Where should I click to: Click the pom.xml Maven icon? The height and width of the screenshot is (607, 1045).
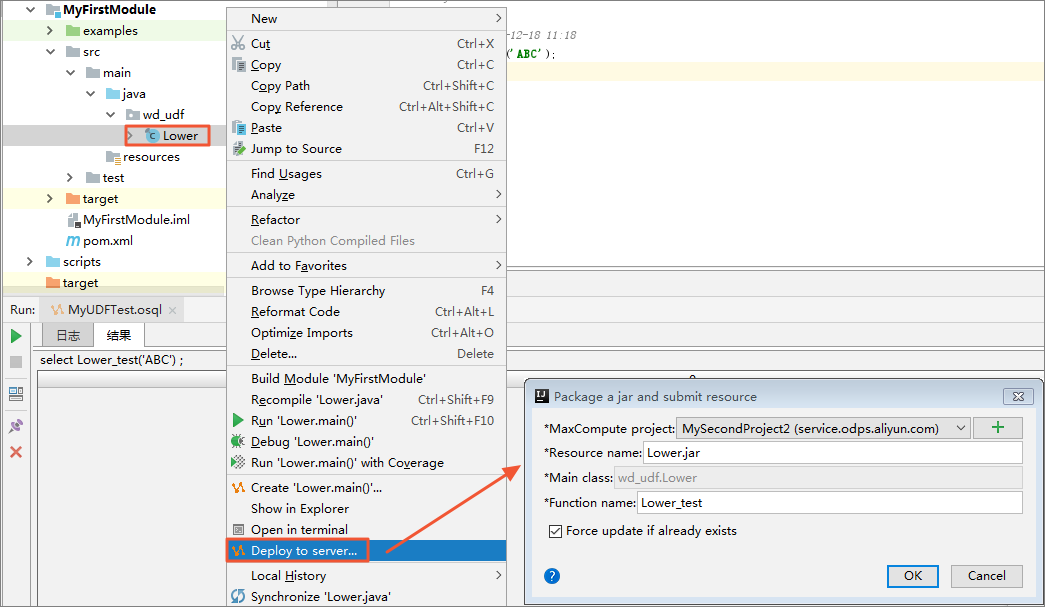click(73, 241)
